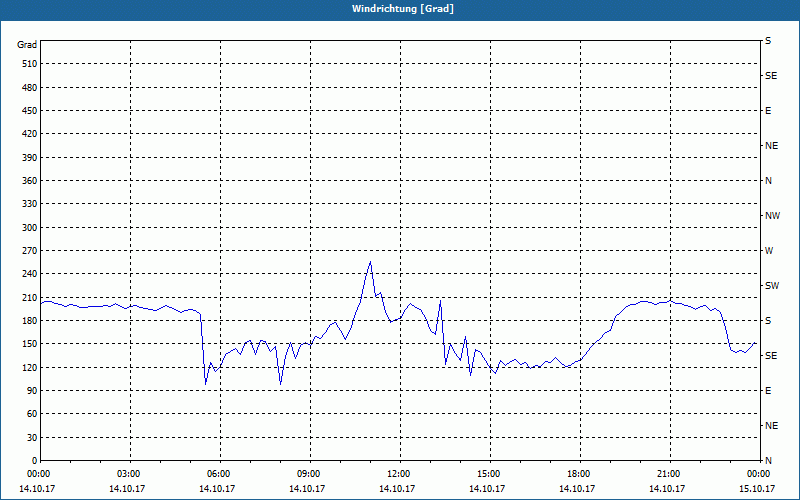Viewport: 800px width, 500px height.
Task: Click the y-axis value 360
Action: tap(30, 181)
